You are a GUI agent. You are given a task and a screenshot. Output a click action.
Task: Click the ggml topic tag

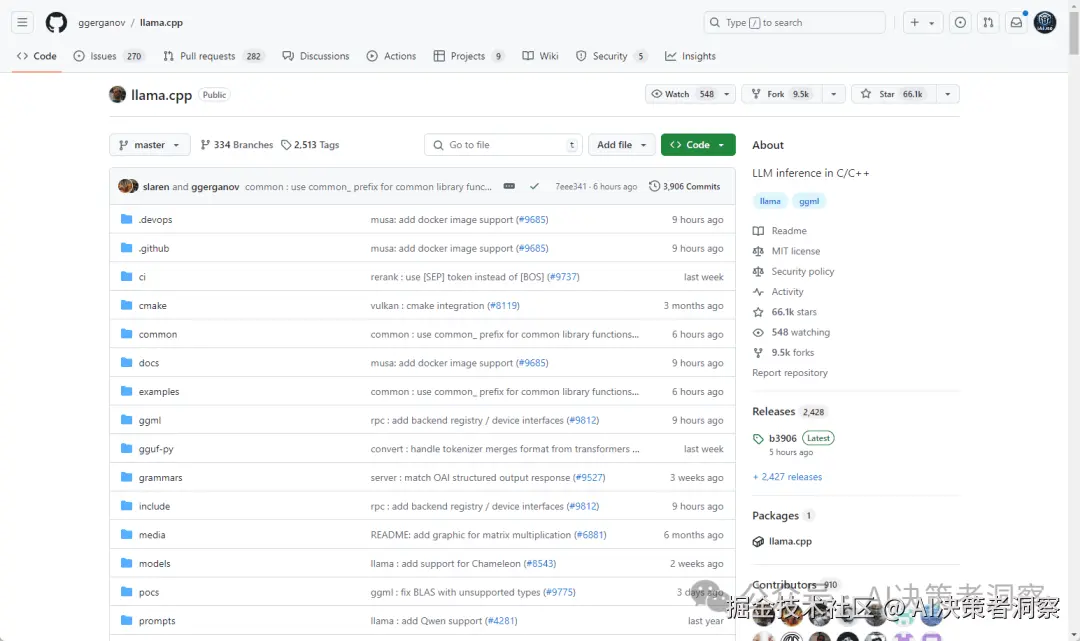(809, 201)
